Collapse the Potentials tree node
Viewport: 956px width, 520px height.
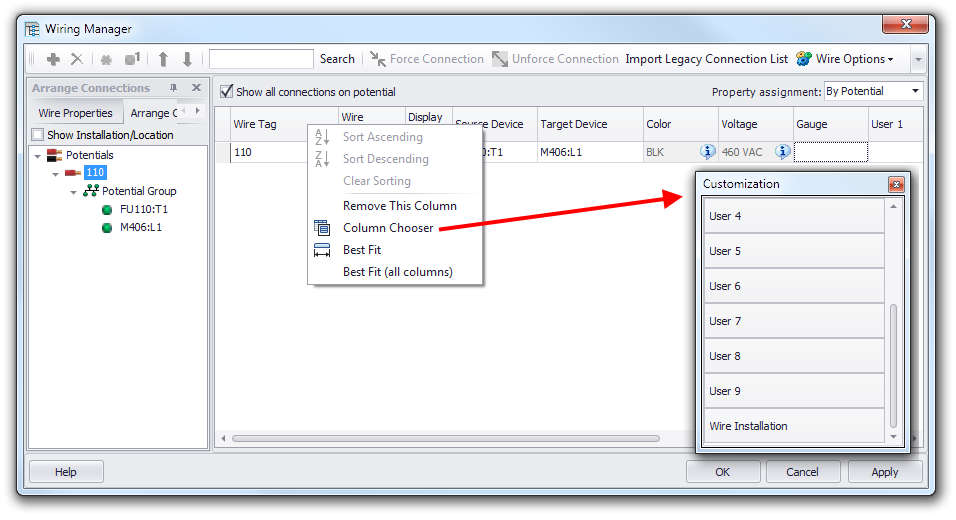point(38,156)
